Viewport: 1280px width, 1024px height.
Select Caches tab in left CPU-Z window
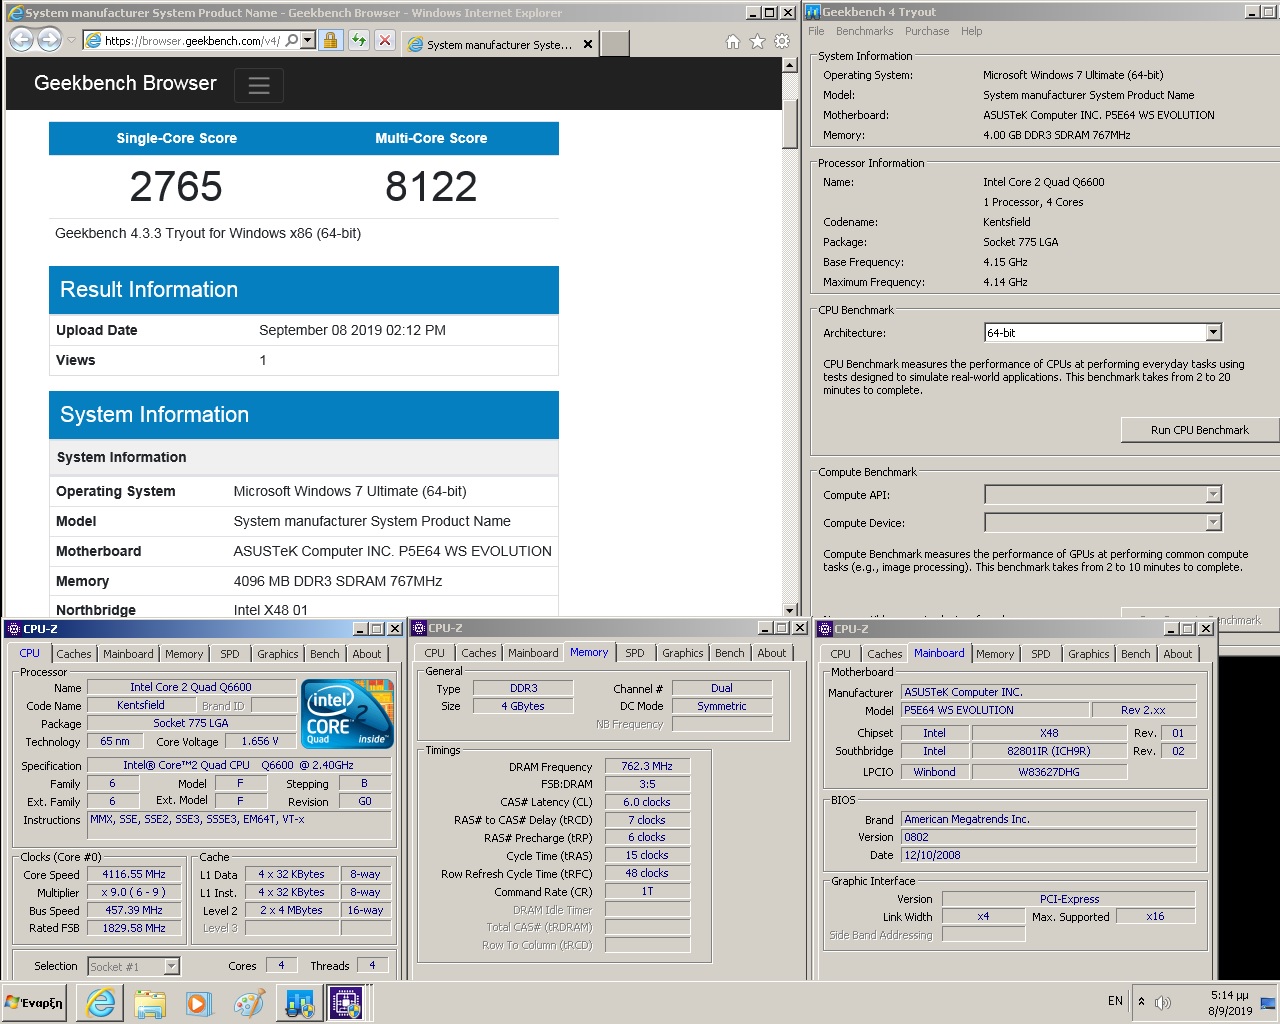[x=73, y=654]
